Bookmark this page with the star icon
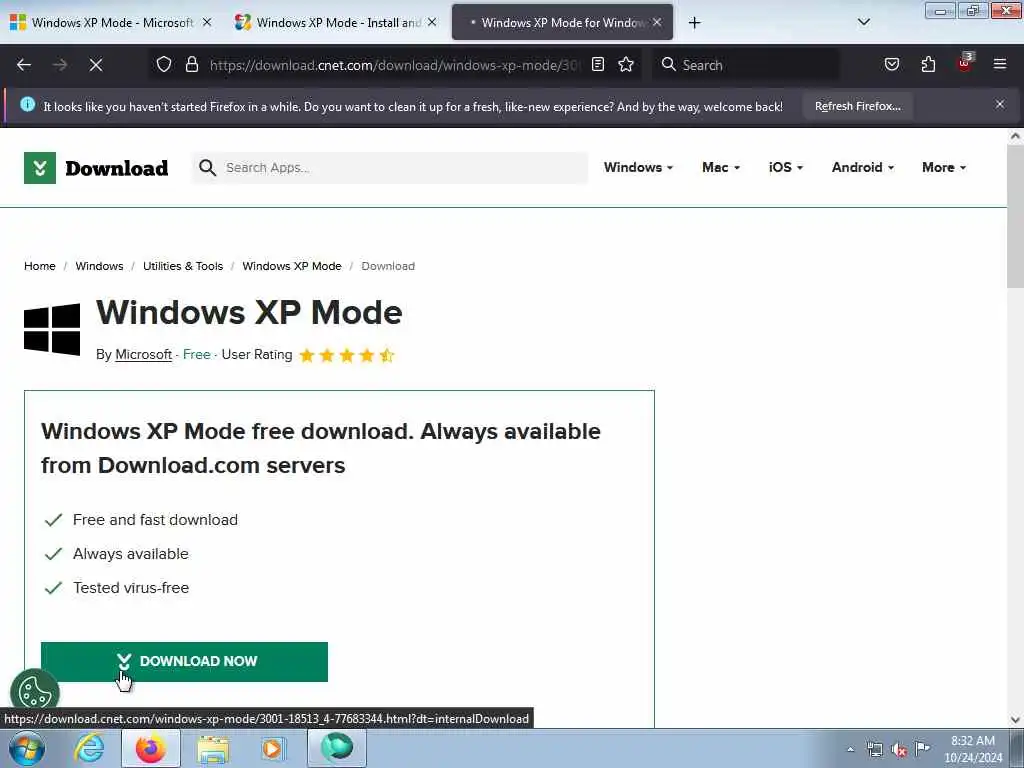The height and width of the screenshot is (768, 1024). pyautogui.click(x=626, y=64)
